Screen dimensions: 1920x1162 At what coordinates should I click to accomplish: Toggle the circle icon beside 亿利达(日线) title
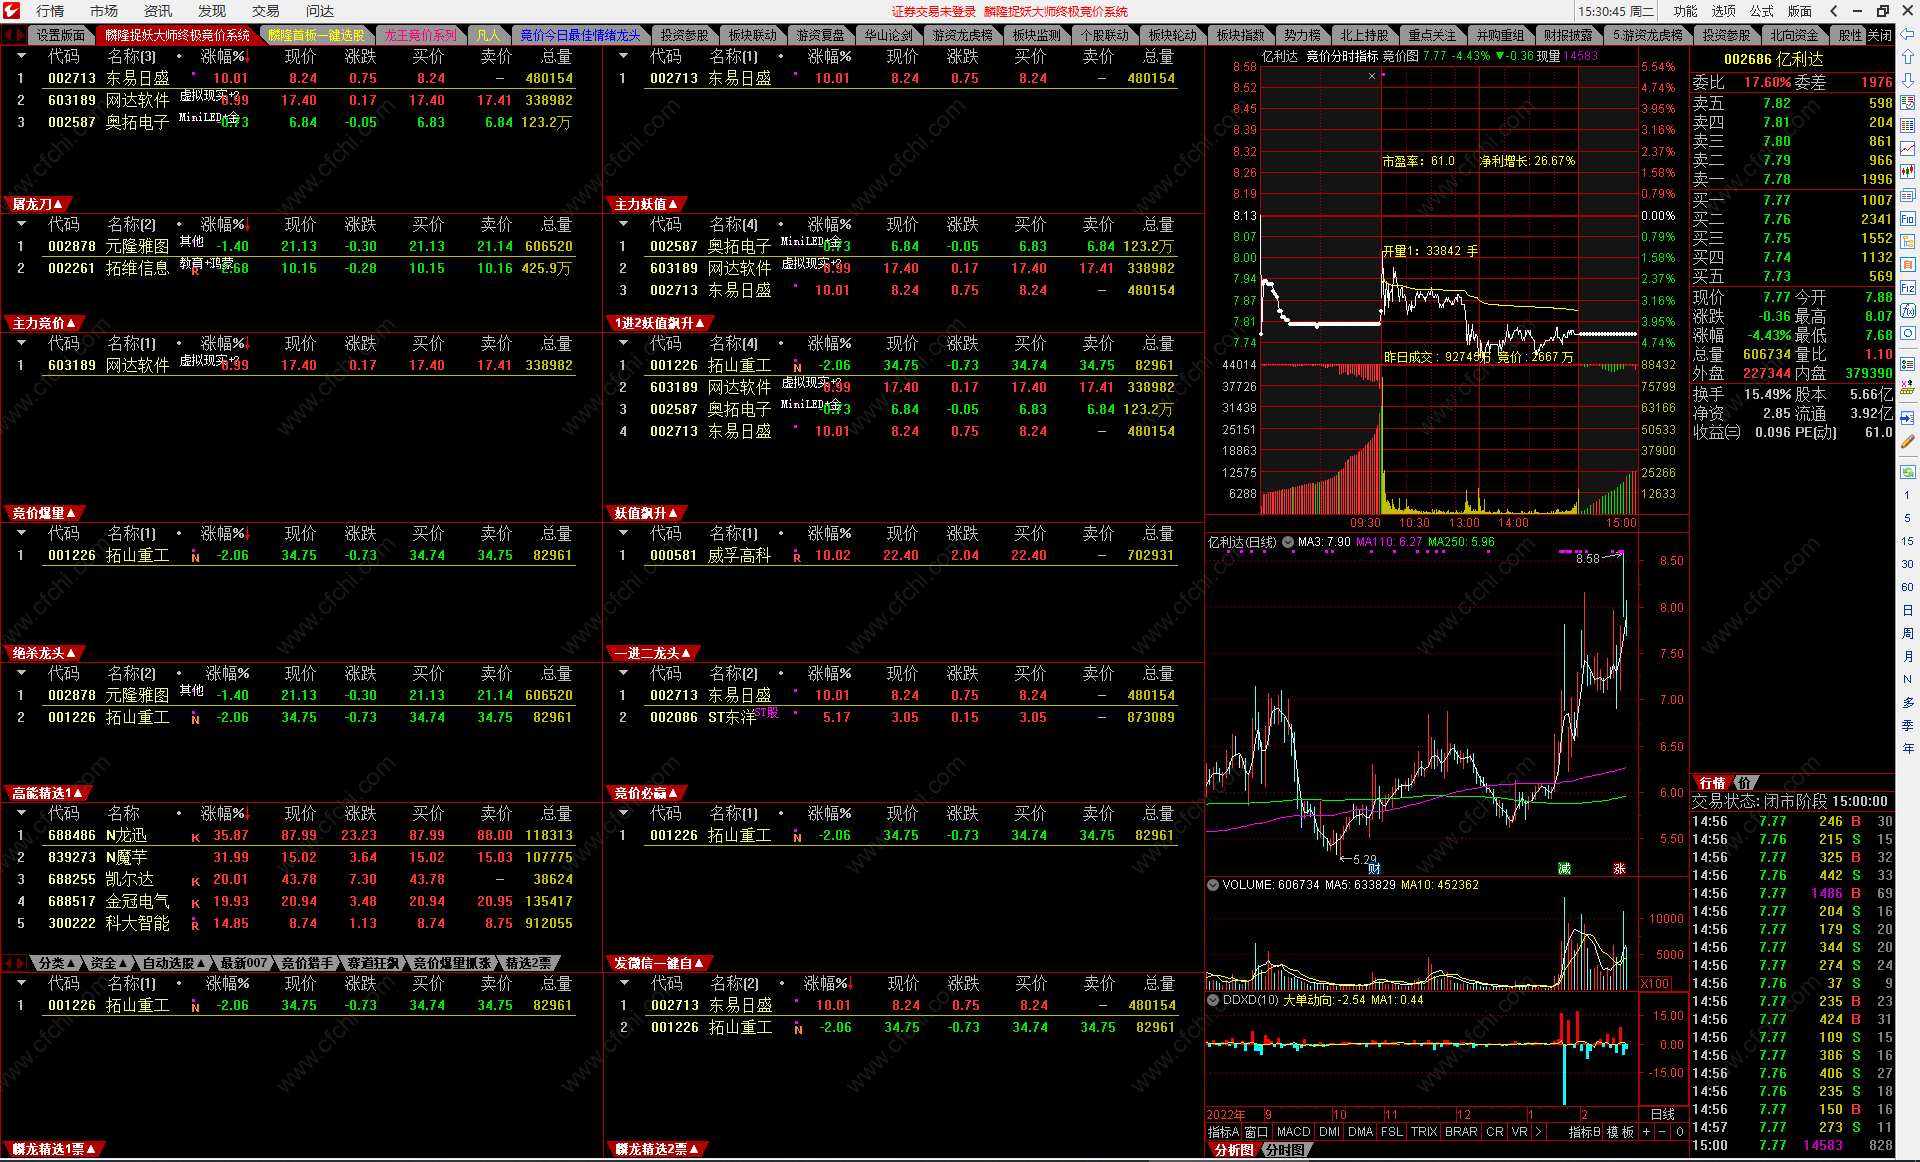pos(1288,542)
